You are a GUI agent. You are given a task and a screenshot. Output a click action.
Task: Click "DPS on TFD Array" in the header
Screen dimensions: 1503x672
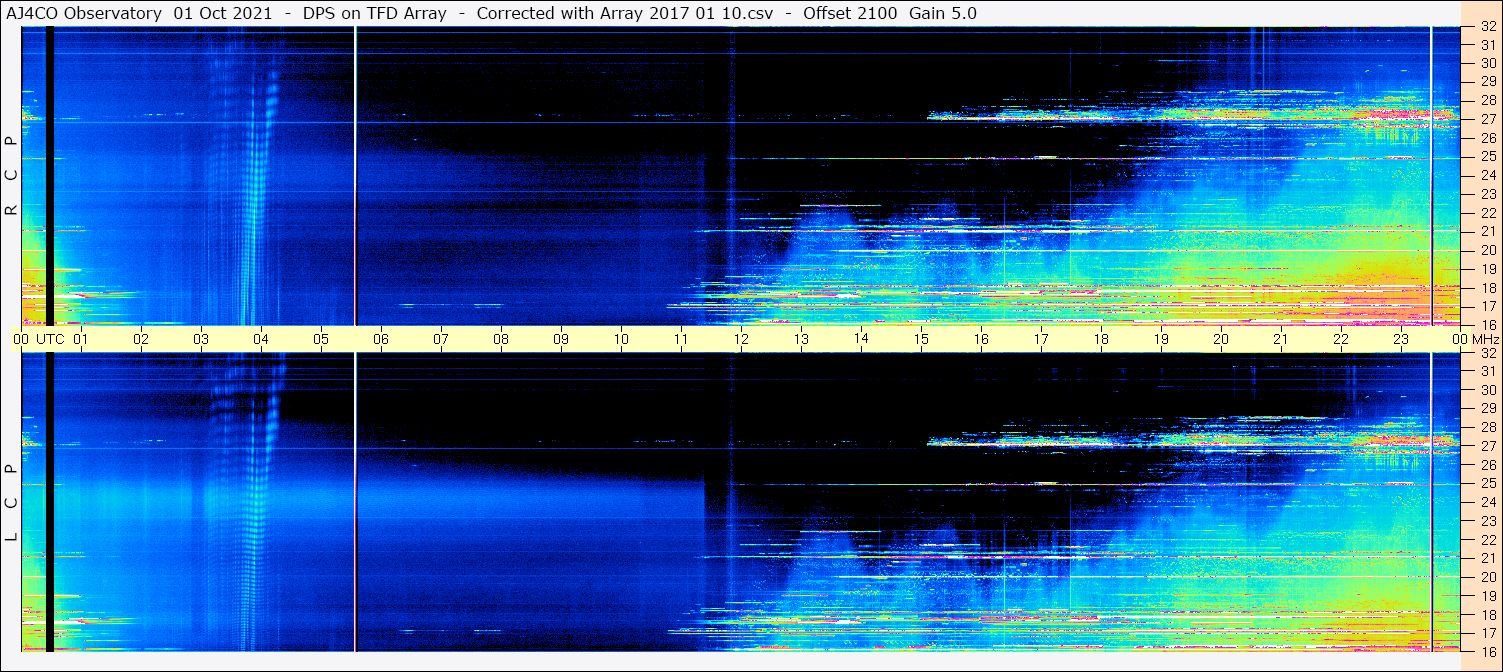[x=374, y=13]
